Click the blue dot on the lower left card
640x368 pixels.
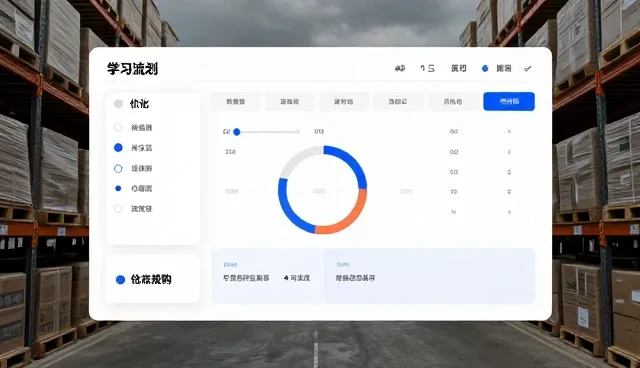120,279
